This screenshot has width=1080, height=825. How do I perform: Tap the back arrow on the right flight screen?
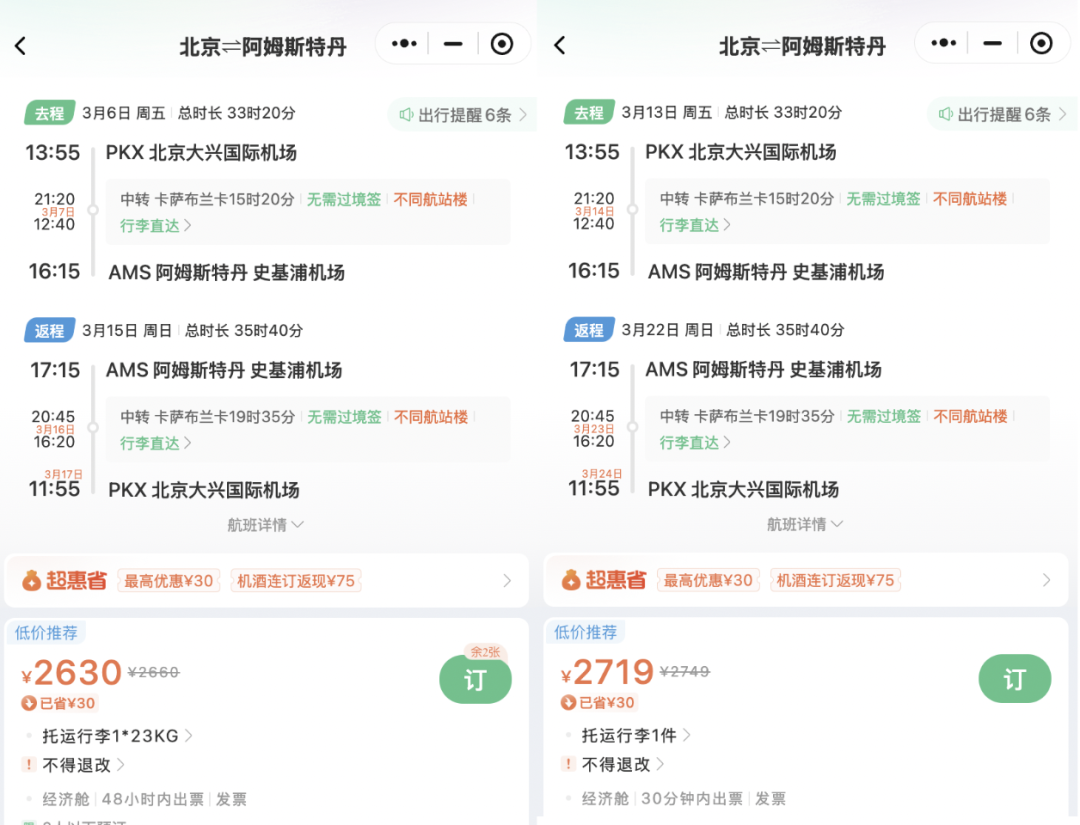562,43
